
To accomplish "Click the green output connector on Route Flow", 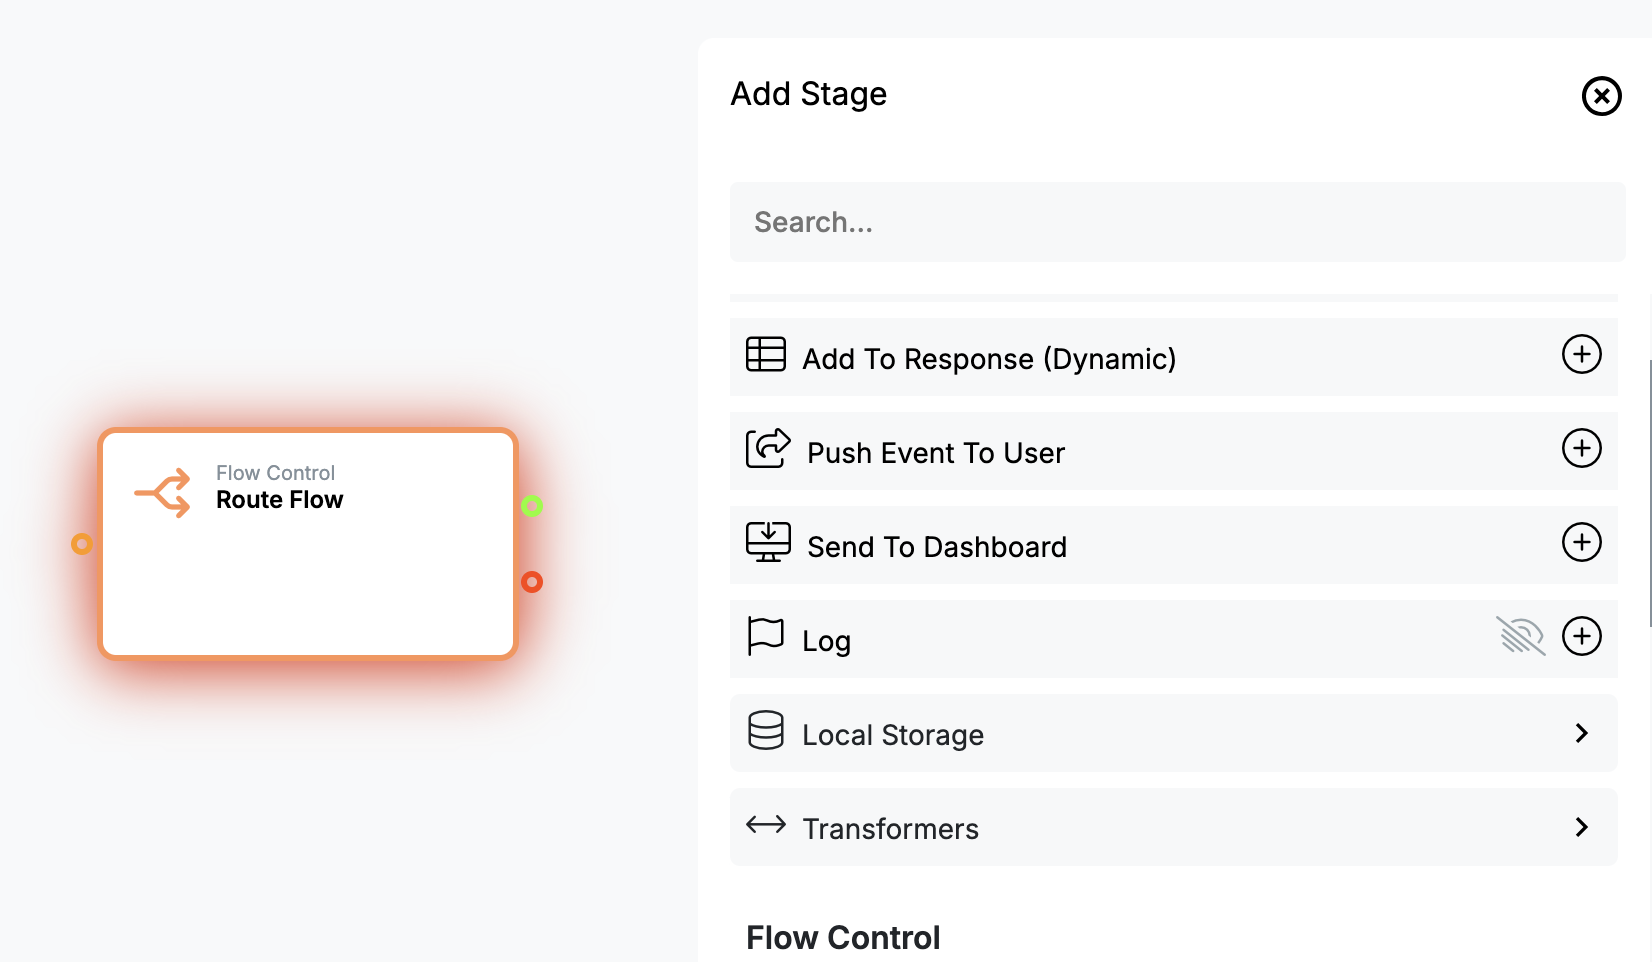I will coord(532,506).
